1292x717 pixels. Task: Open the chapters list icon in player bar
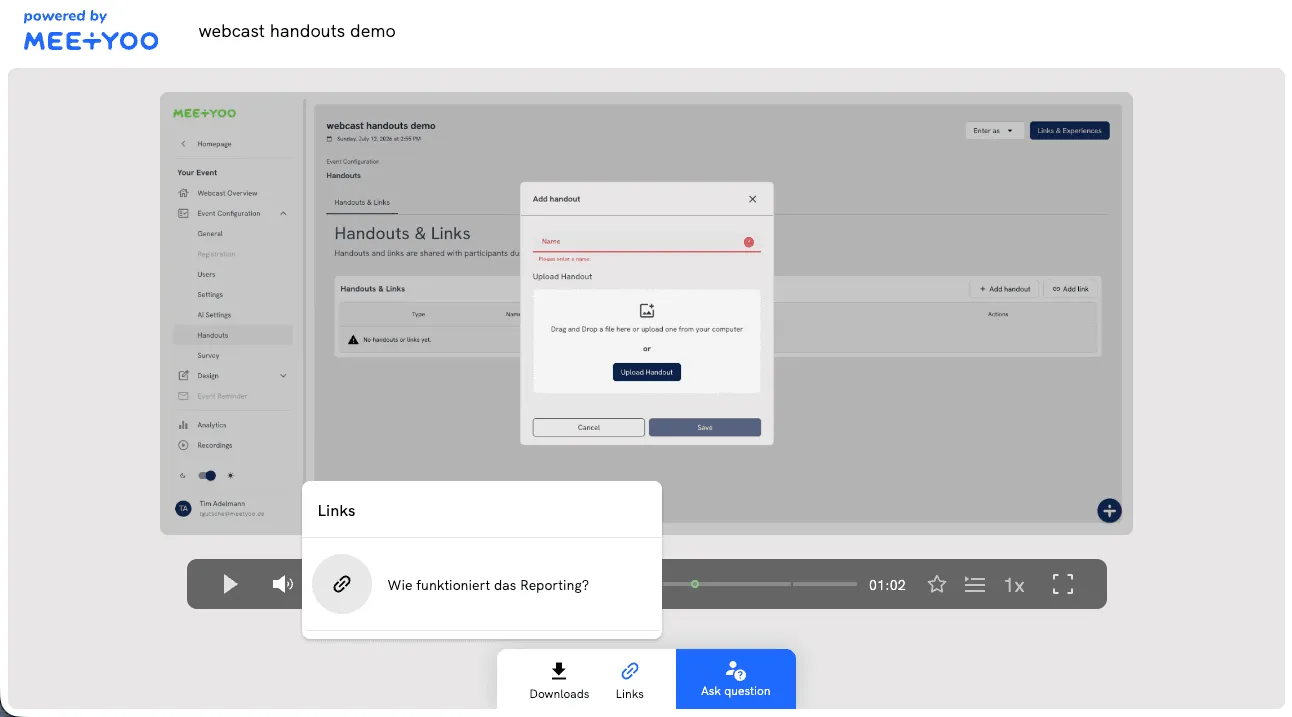tap(975, 584)
